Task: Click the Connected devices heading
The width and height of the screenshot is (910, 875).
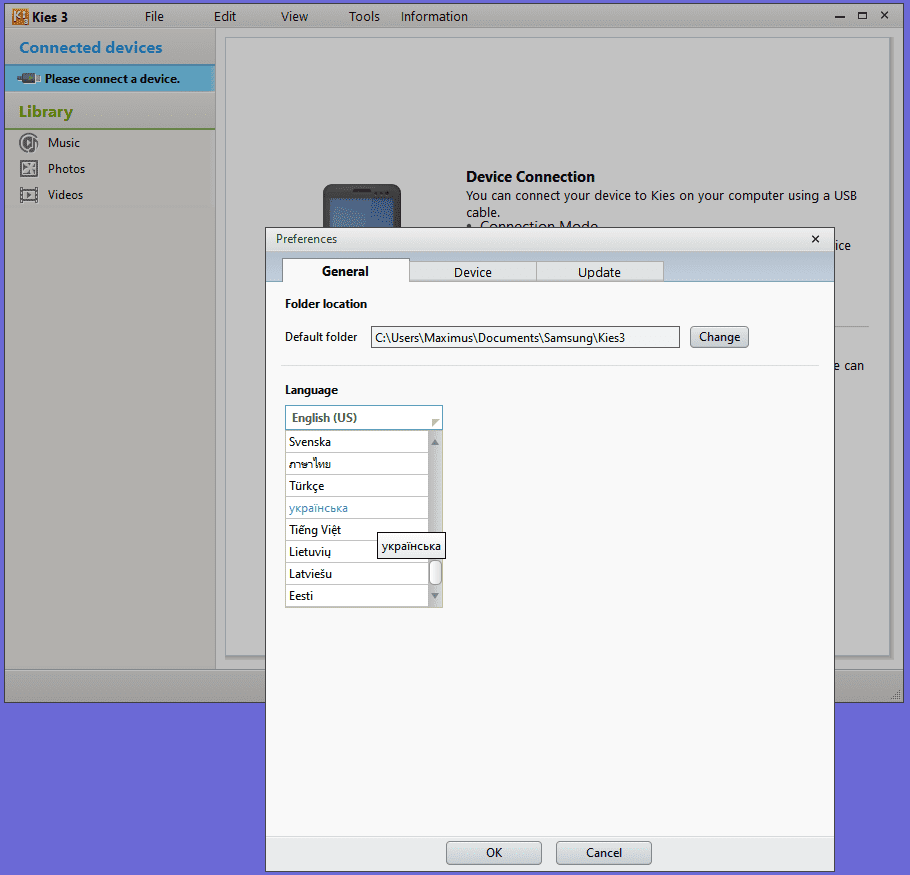Action: [91, 48]
